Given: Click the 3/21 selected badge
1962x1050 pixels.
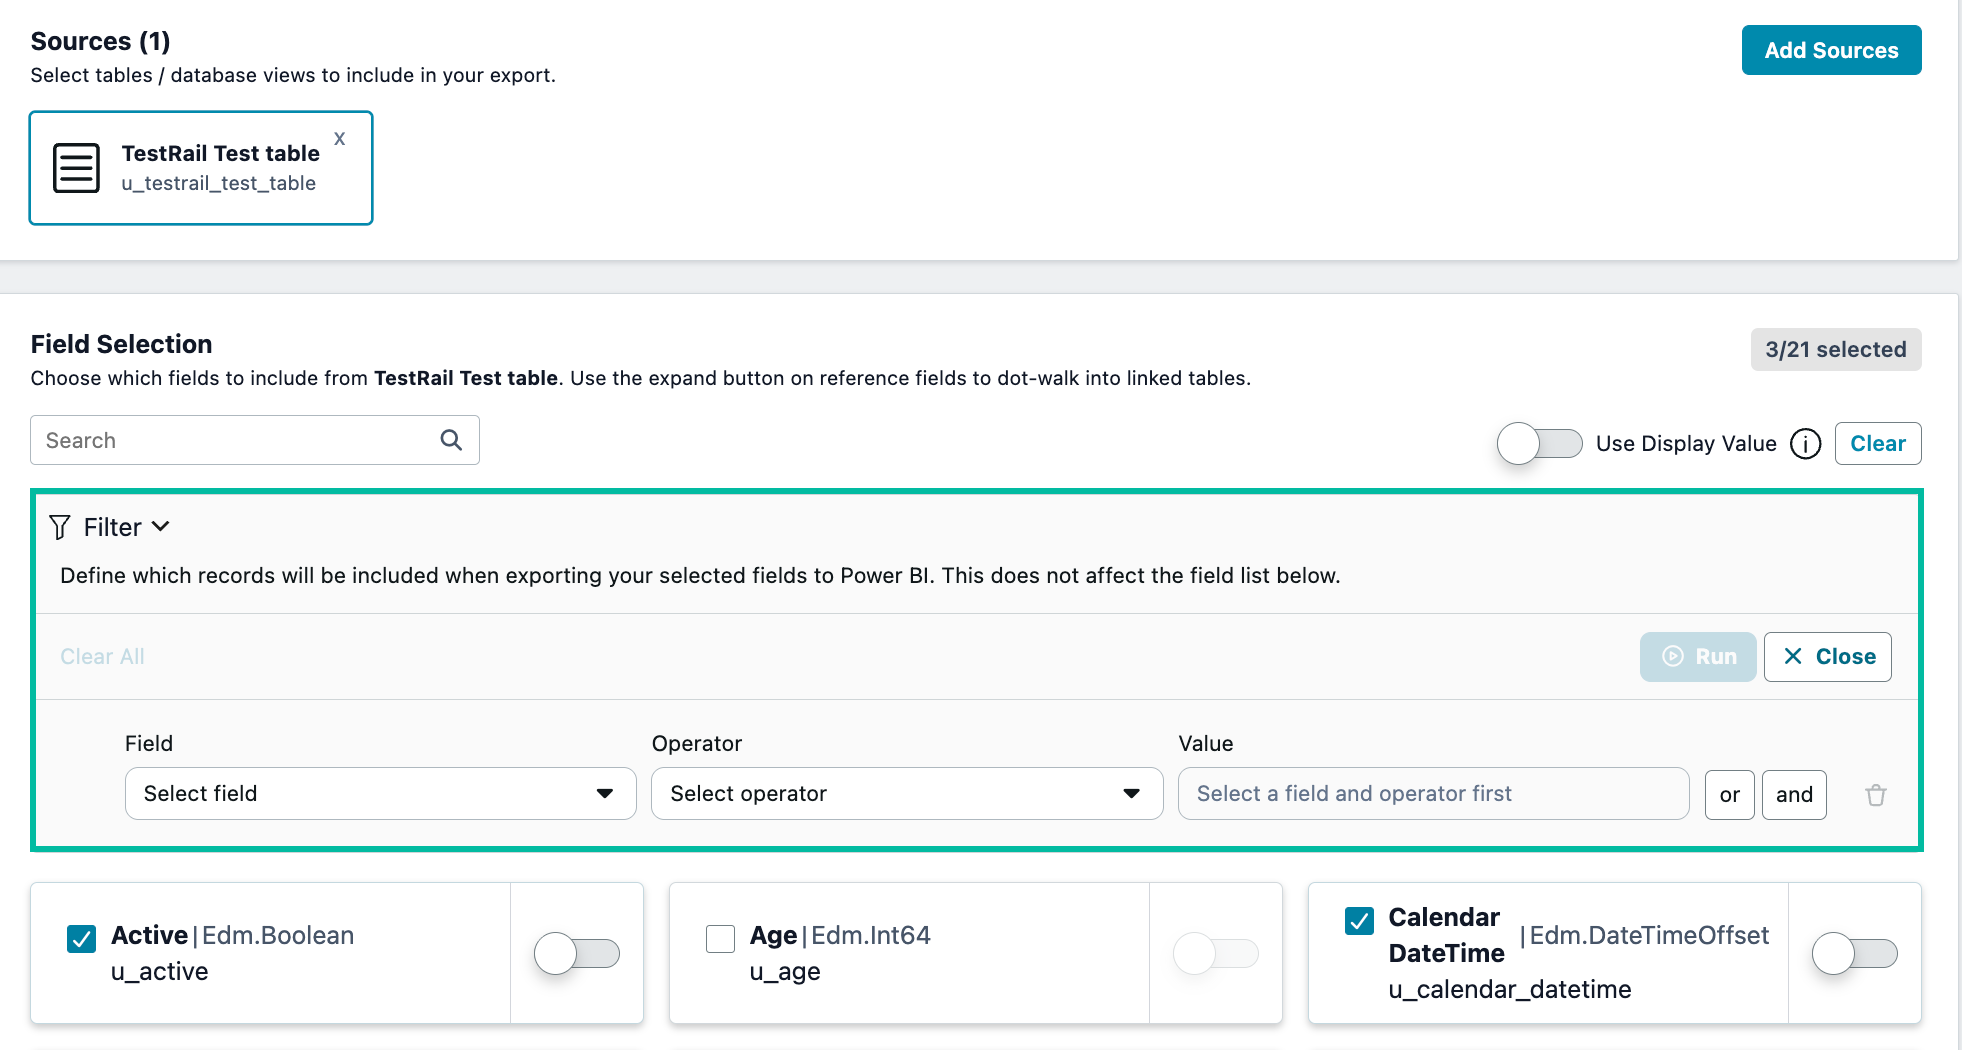Looking at the screenshot, I should click(x=1836, y=349).
